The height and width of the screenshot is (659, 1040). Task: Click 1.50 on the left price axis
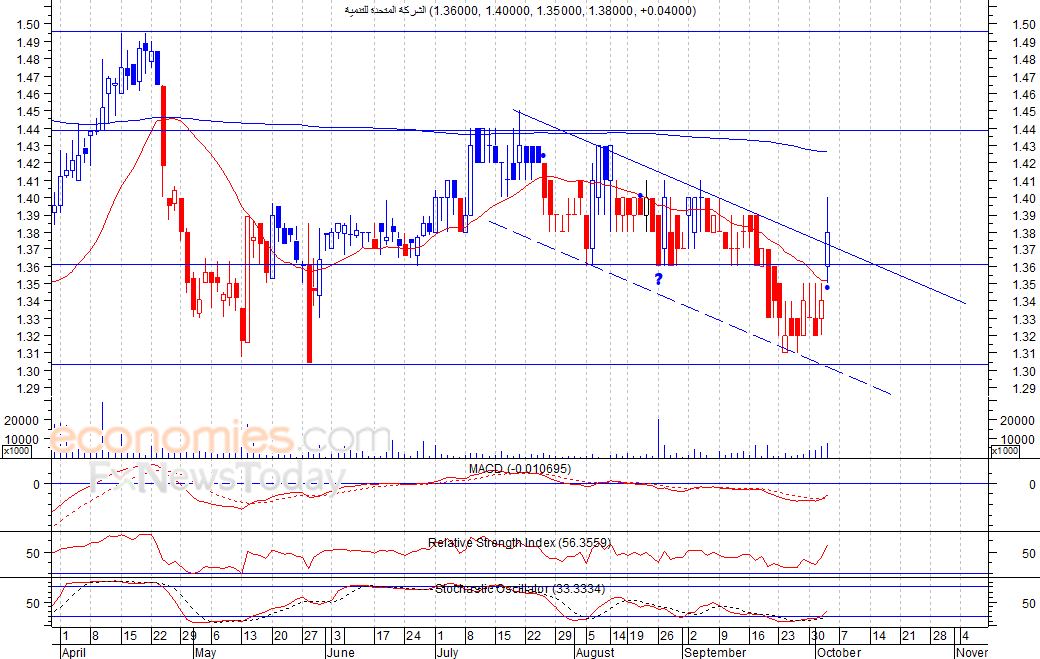pyautogui.click(x=29, y=25)
